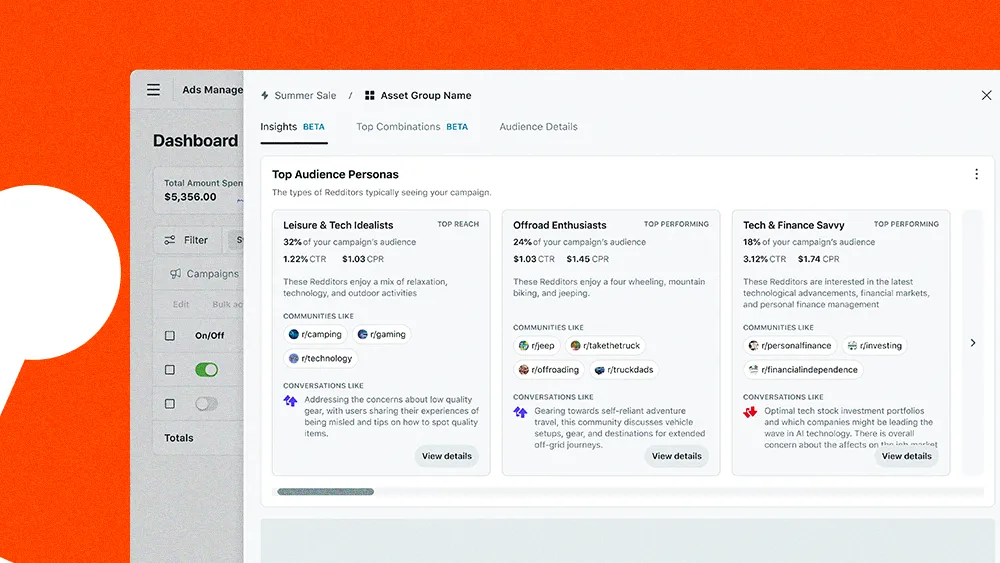
Task: Switch to the Top Combinations tab
Action: [x=412, y=127]
